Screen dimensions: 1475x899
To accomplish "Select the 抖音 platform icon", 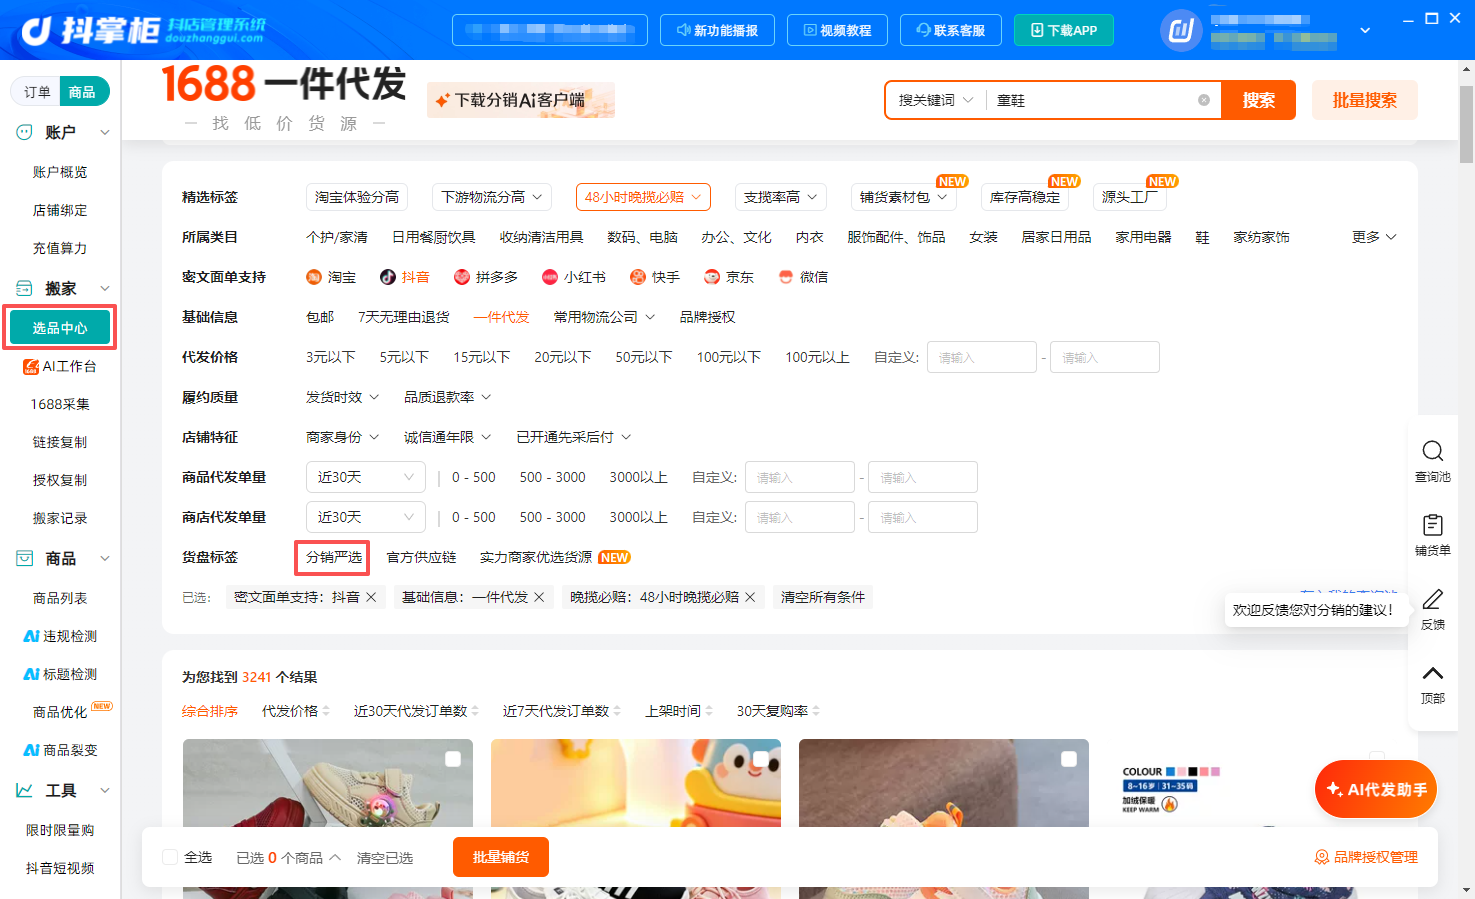I will pos(388,277).
